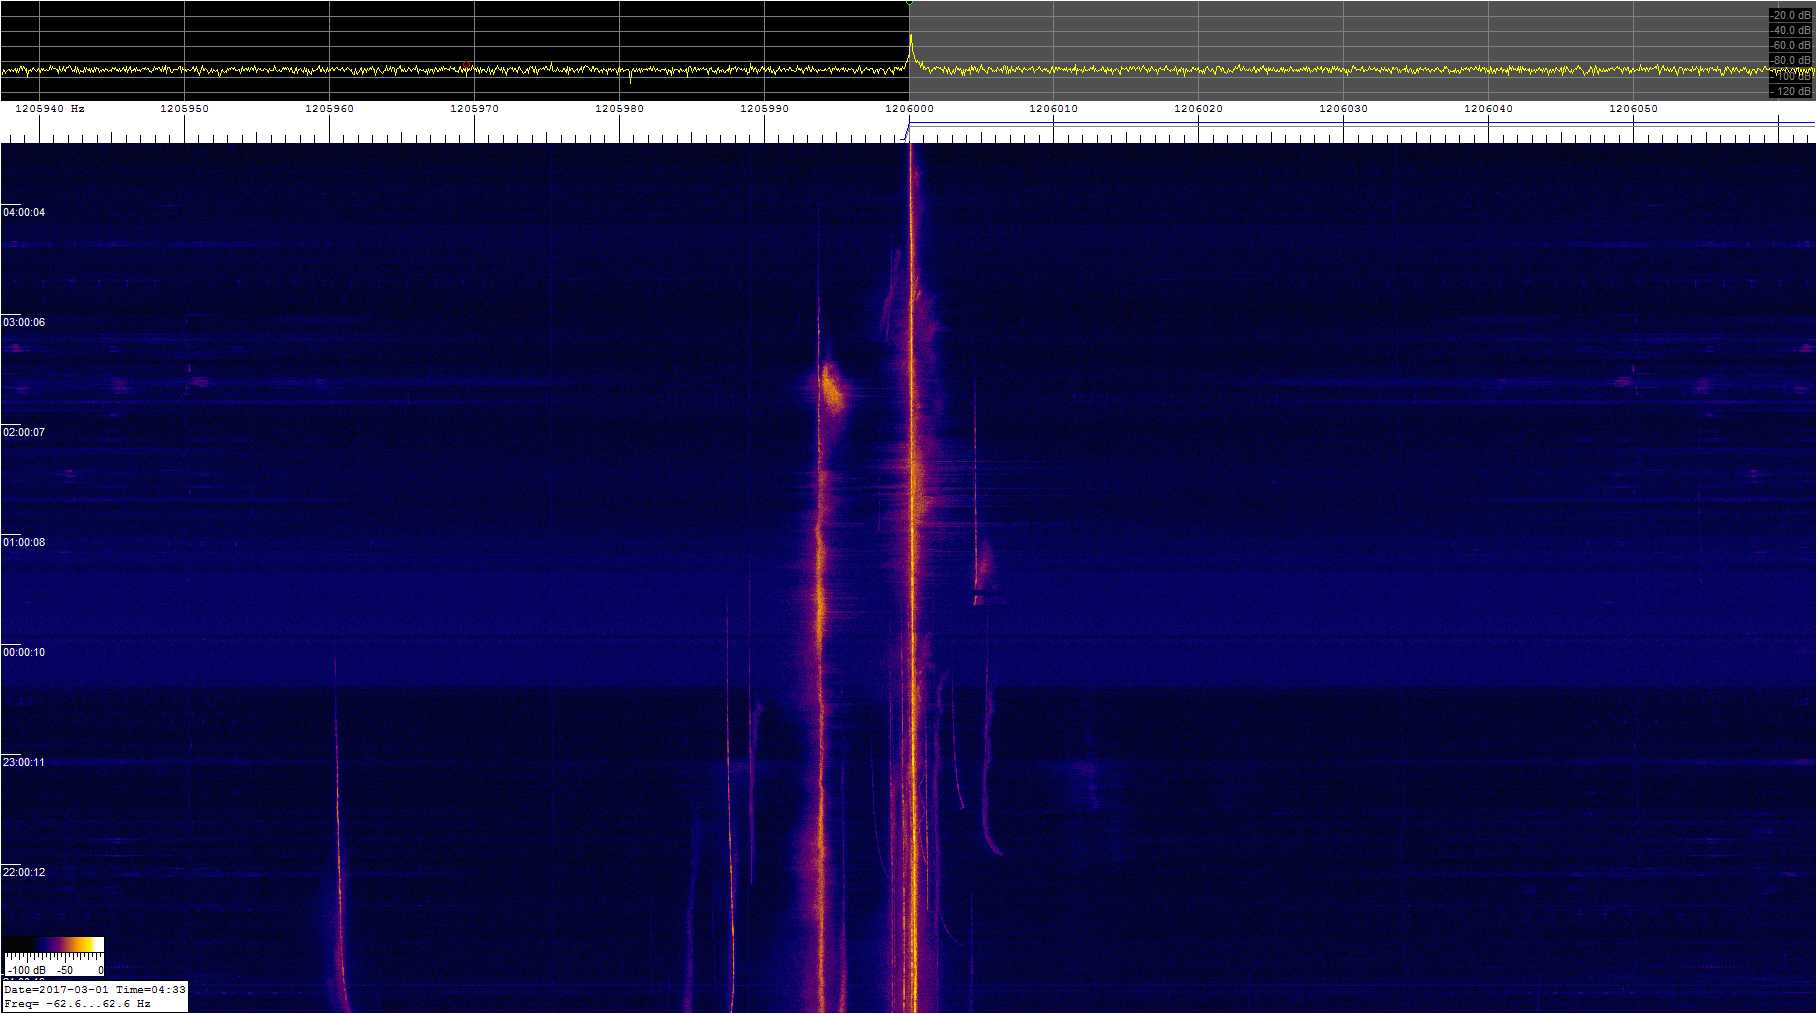Viewport: 1817px width, 1014px height.
Task: Click the -20.0 dB amplitude label
Action: coord(1790,15)
